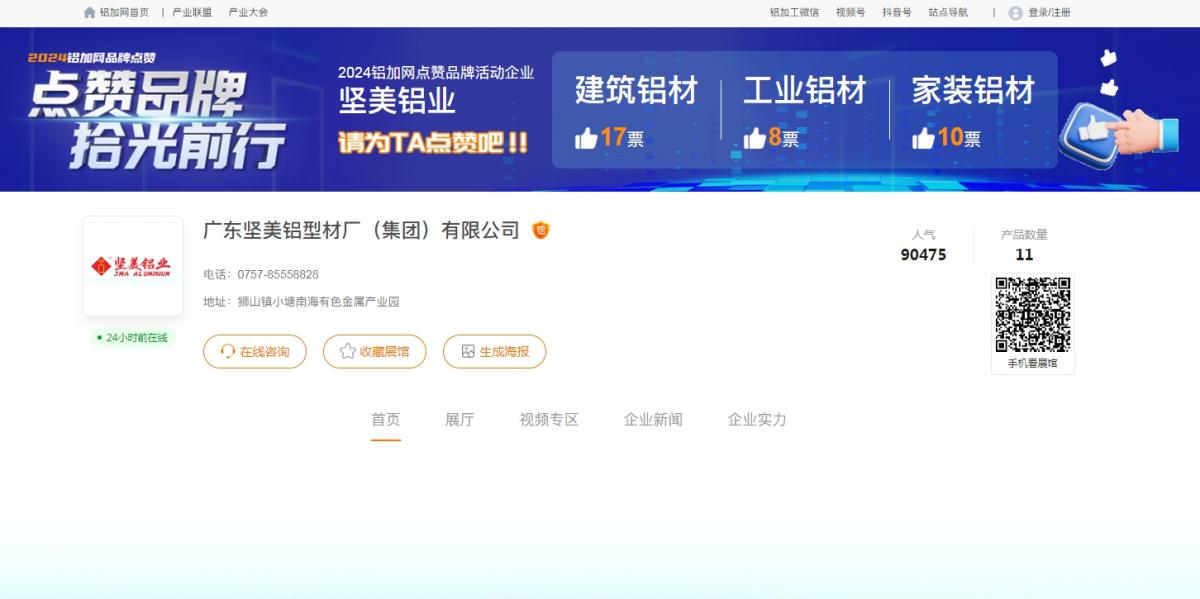
Task: Click the 家装铝材 category heading
Action: (x=973, y=91)
